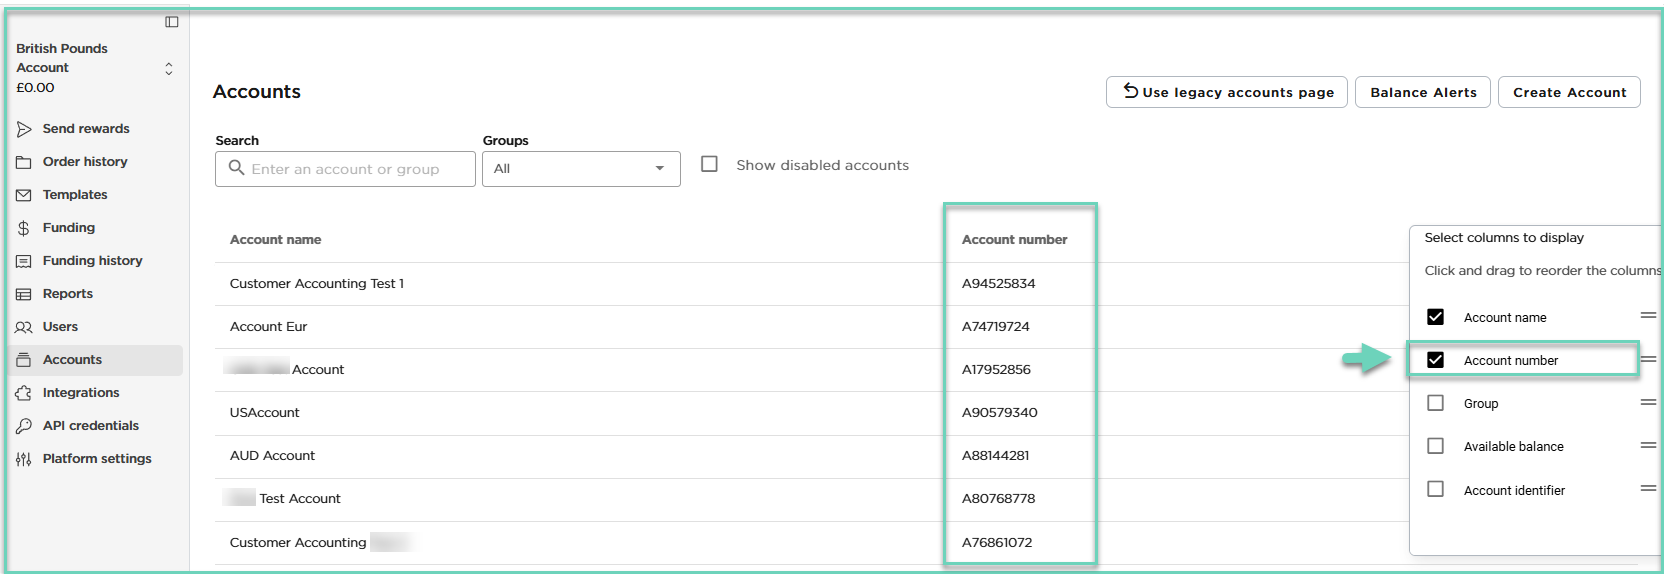
Task: Open Balance Alerts
Action: click(1423, 92)
